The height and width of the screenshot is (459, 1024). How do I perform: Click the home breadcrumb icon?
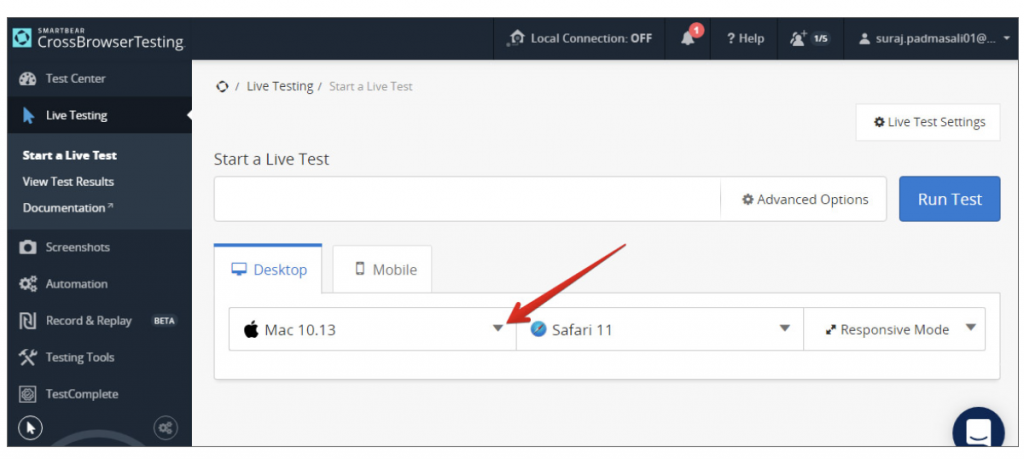[222, 86]
